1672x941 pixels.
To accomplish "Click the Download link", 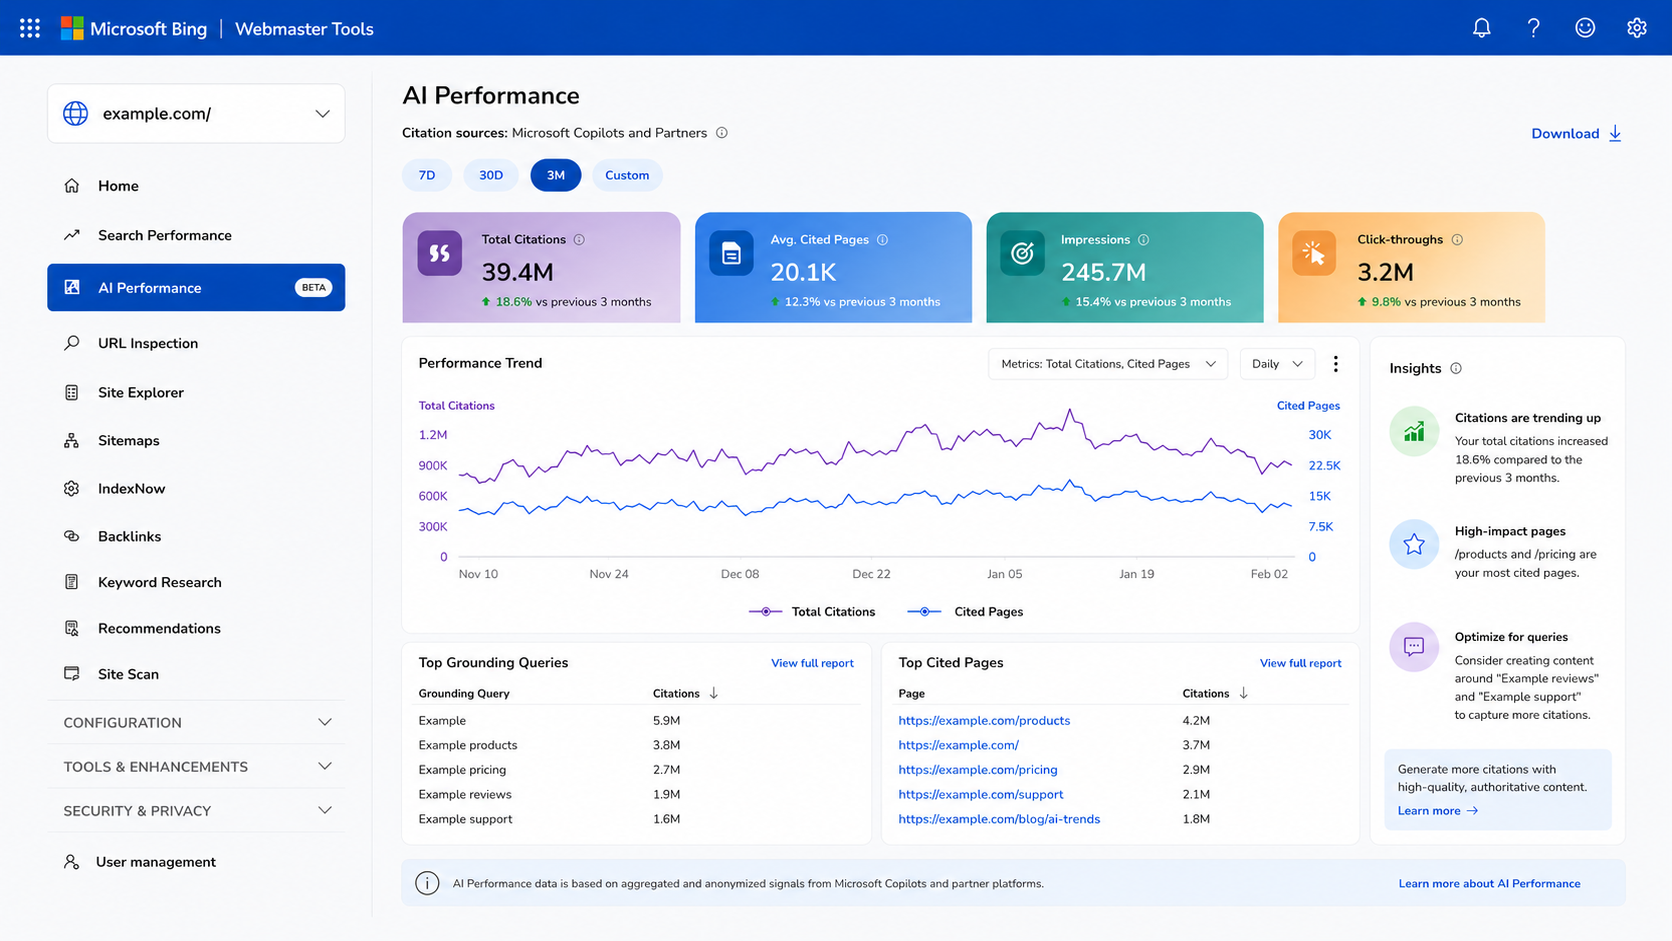I will pos(1576,134).
